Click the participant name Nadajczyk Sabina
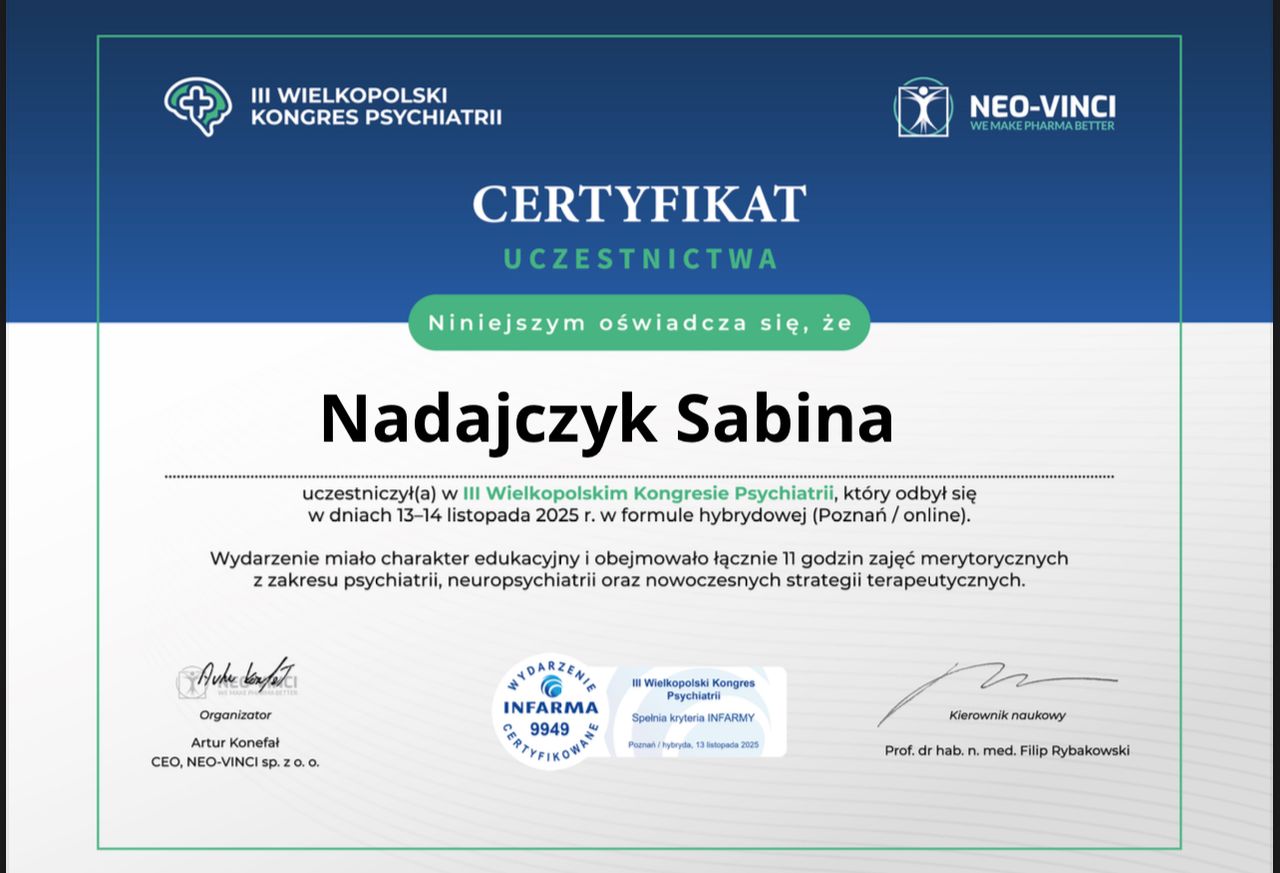The height and width of the screenshot is (873, 1280). point(606,419)
